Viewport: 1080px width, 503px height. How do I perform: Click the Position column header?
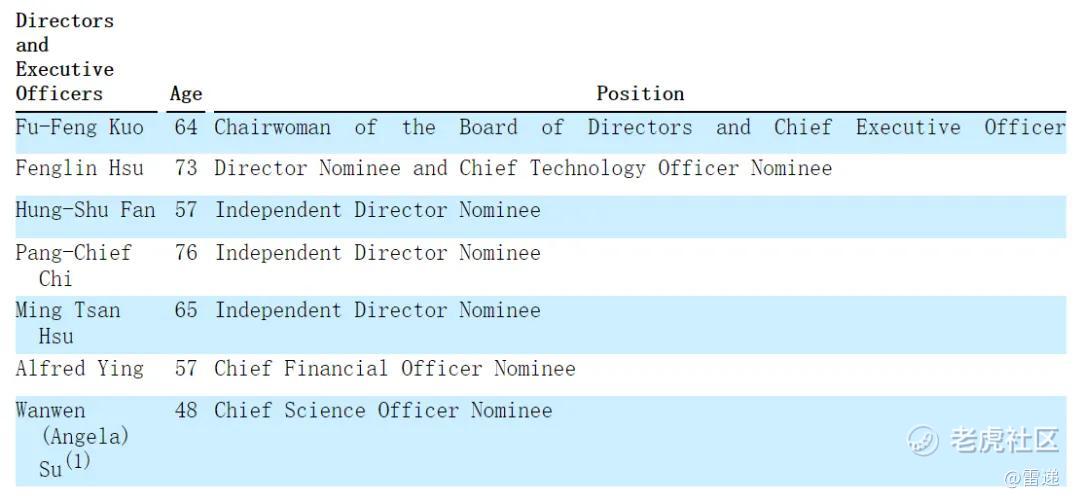click(640, 94)
